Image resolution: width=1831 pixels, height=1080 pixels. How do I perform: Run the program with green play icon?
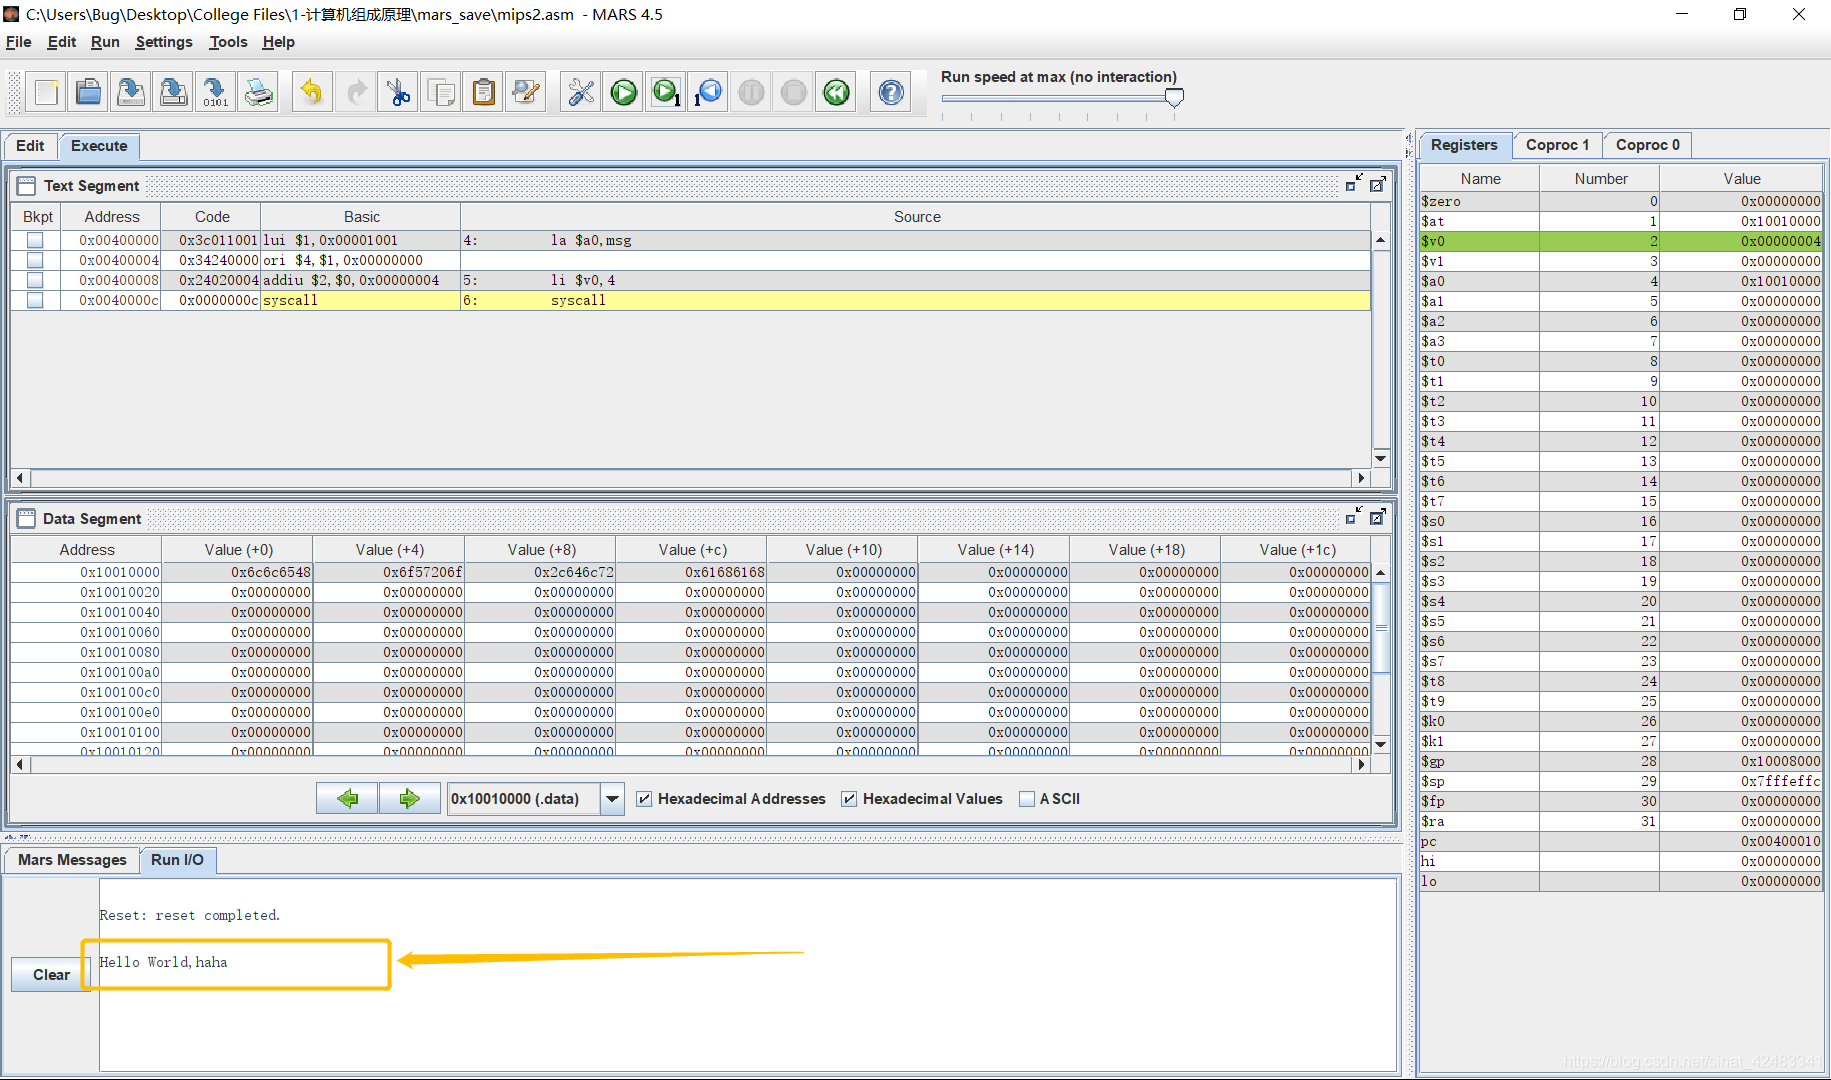623,93
